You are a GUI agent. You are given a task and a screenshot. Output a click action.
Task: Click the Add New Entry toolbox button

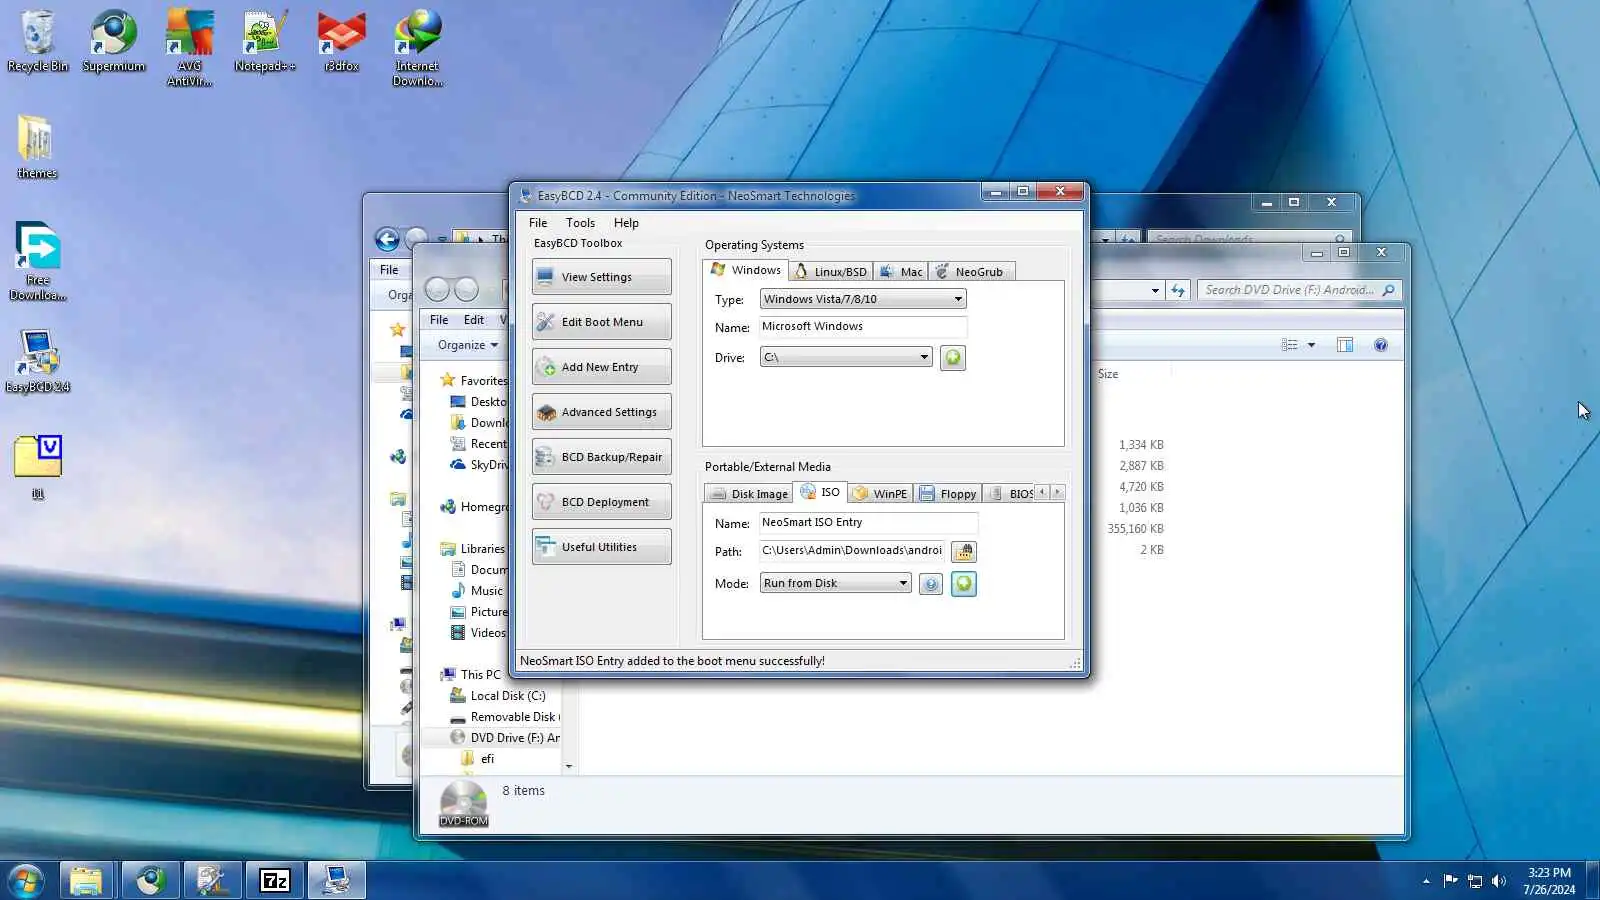(x=601, y=367)
